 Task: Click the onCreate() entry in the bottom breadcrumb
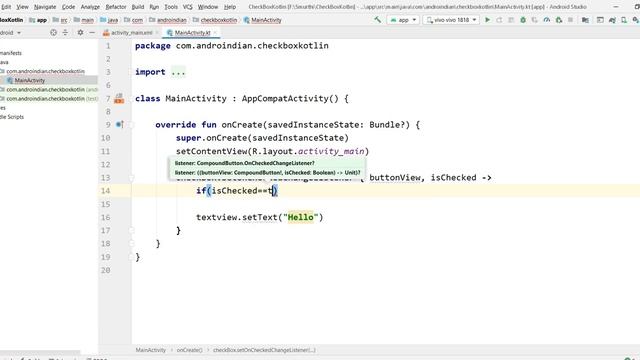click(189, 350)
